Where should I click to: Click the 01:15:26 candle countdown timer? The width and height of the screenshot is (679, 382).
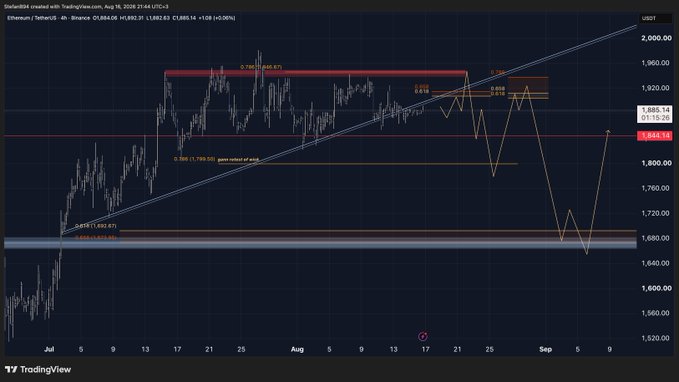(x=655, y=118)
